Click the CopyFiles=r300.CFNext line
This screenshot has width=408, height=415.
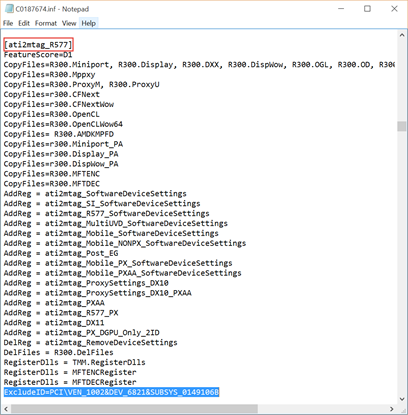tap(52, 94)
